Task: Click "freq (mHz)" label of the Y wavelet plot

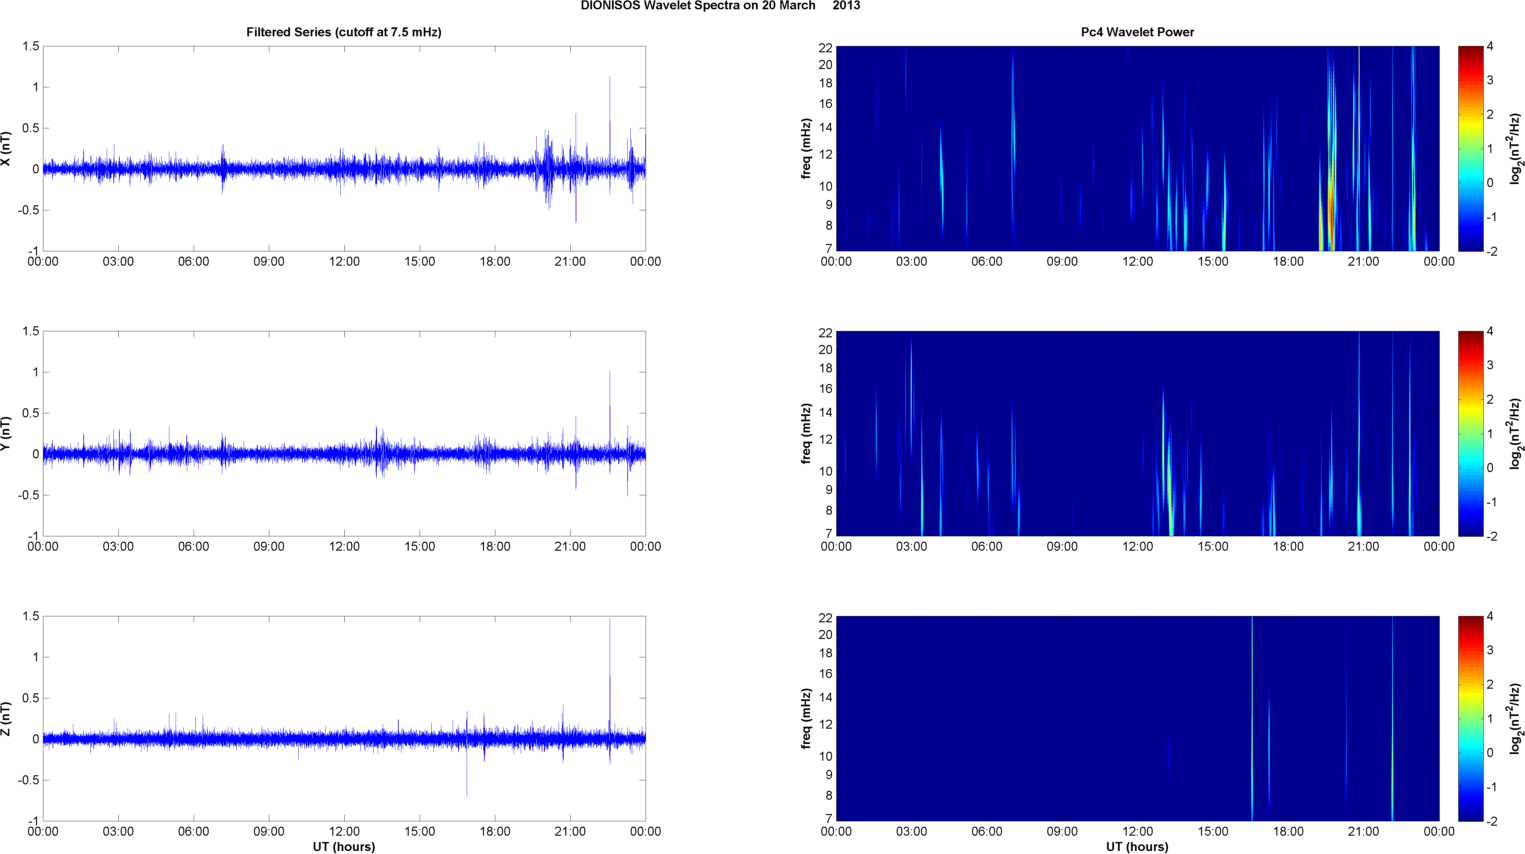Action: pyautogui.click(x=806, y=434)
